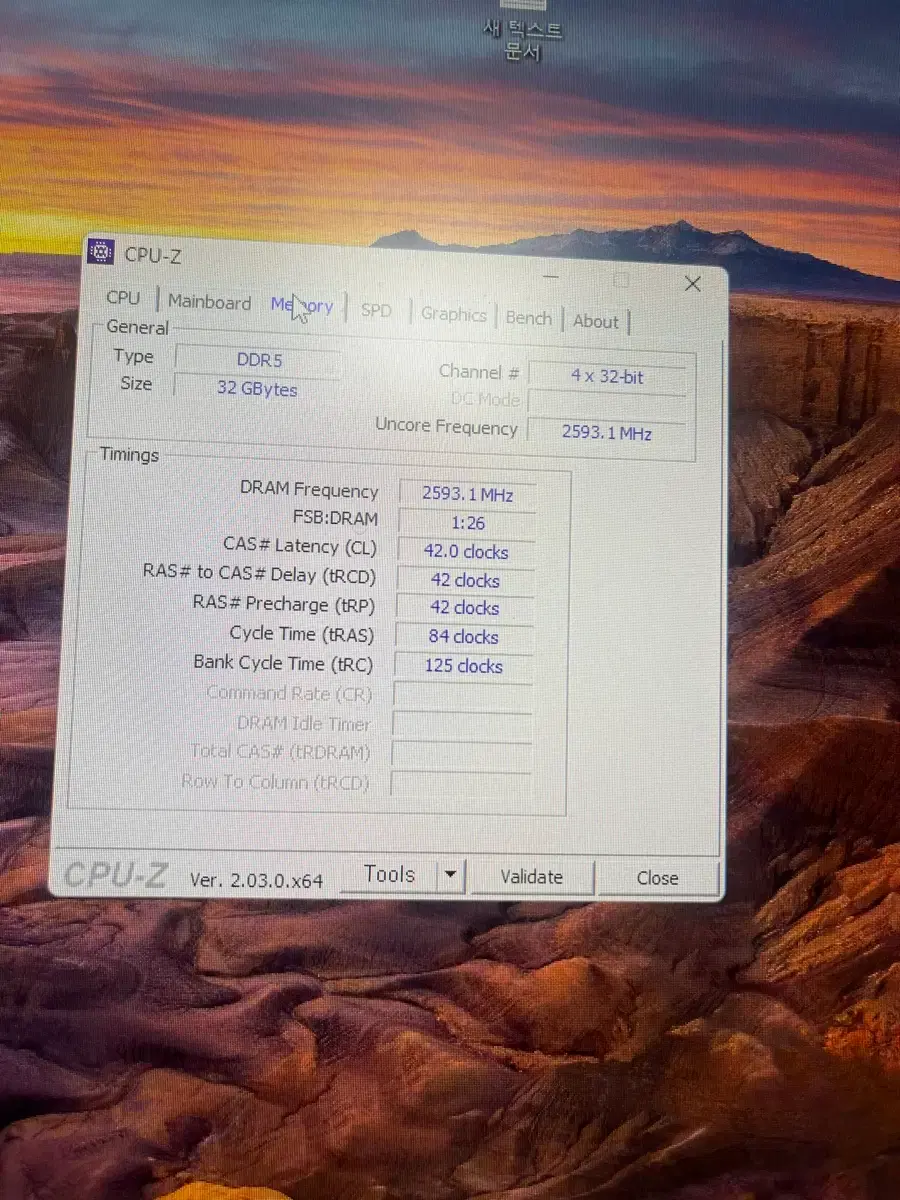The width and height of the screenshot is (900, 1200).
Task: Open the CPU tab
Action: pos(123,298)
